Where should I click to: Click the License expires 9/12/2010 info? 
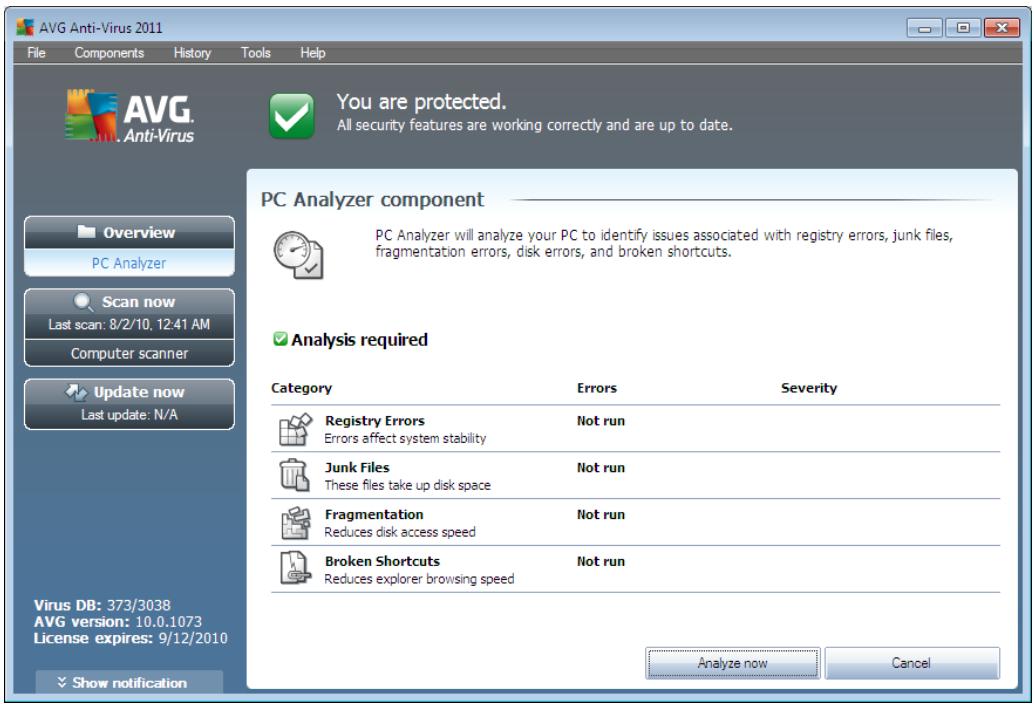pyautogui.click(x=131, y=638)
